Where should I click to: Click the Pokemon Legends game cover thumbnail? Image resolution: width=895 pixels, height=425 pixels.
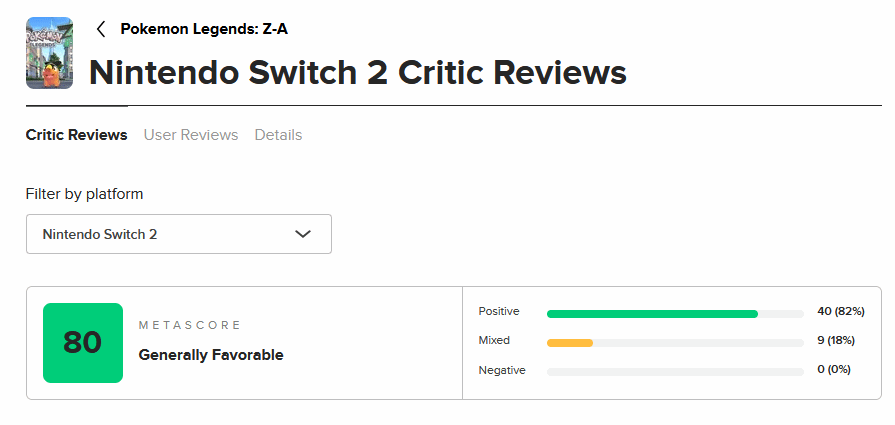click(49, 53)
